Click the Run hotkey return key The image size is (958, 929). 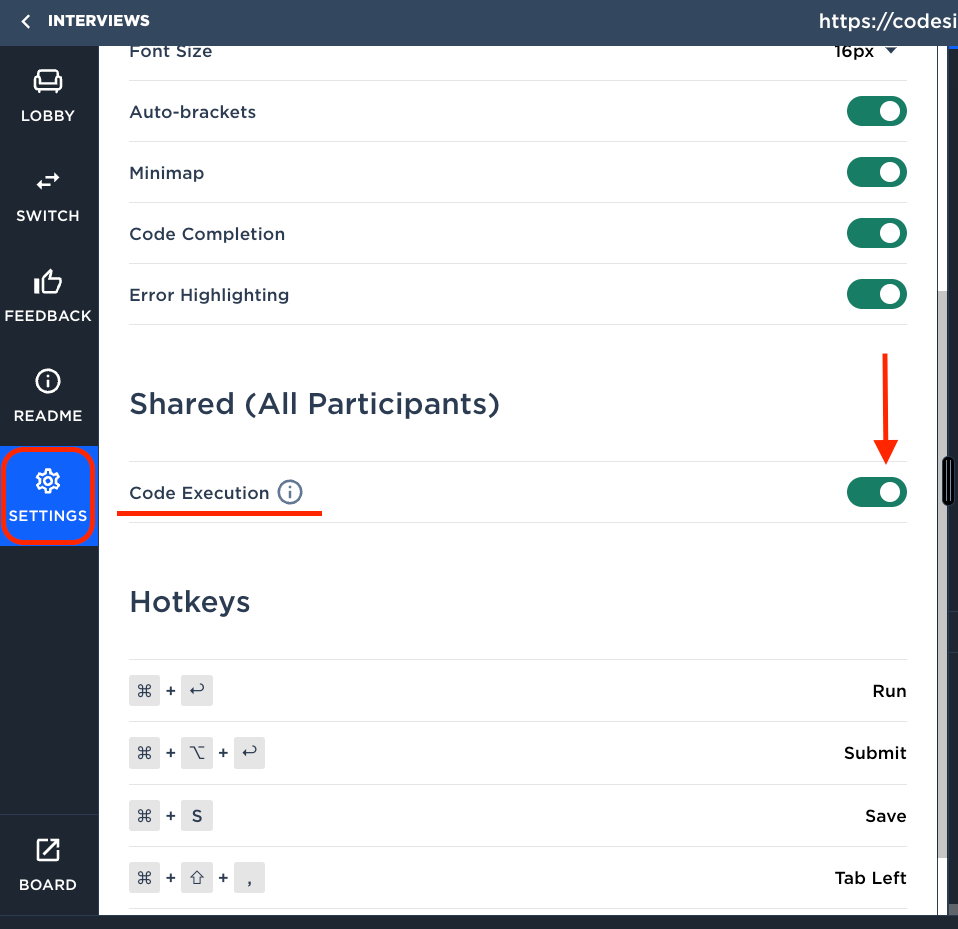click(x=197, y=690)
